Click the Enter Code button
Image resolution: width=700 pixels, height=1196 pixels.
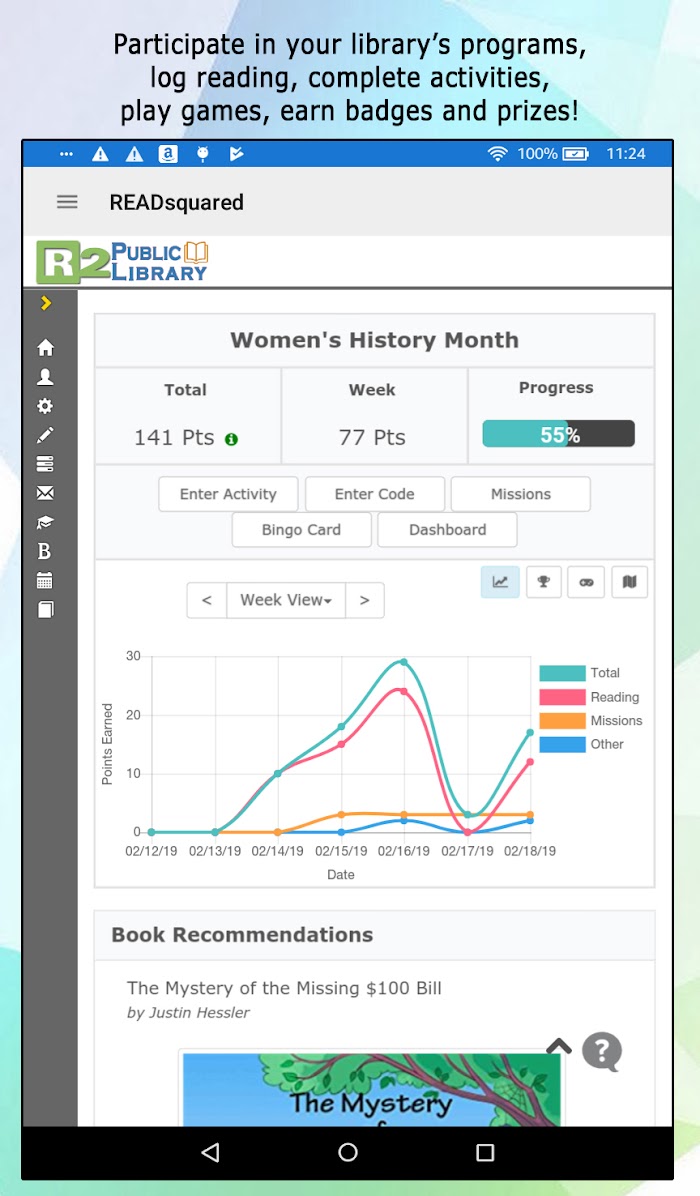tap(374, 494)
